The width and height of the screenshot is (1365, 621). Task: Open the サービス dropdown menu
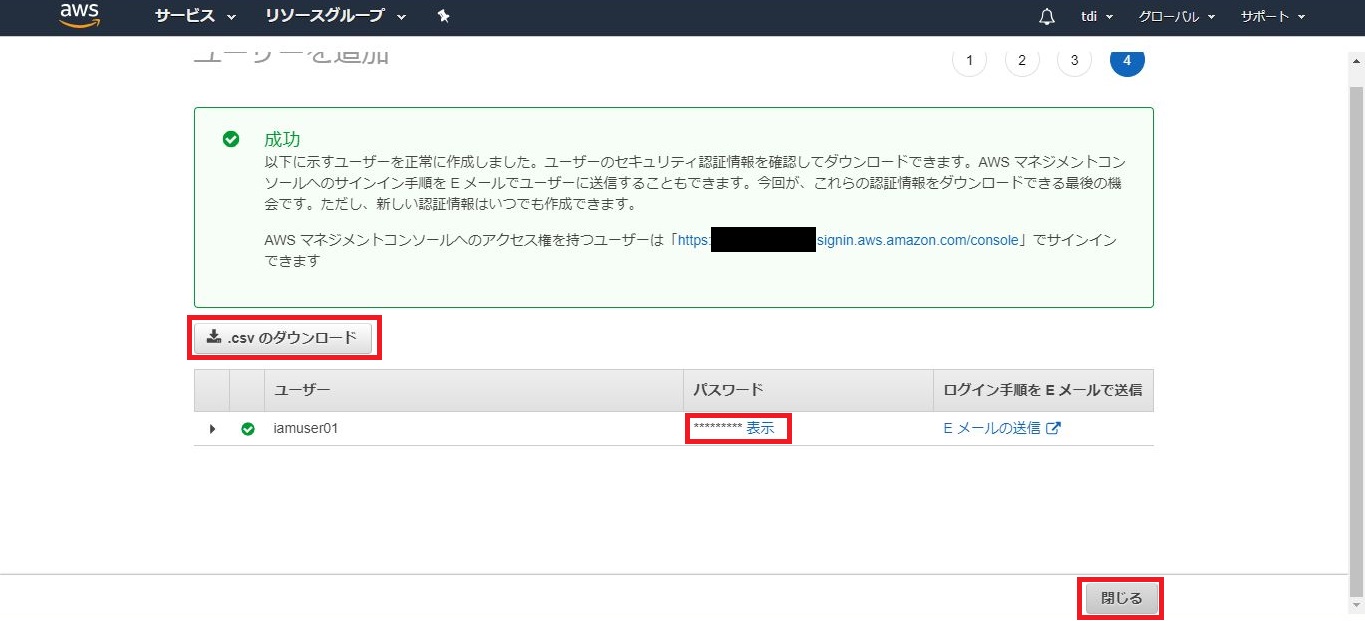click(x=195, y=17)
